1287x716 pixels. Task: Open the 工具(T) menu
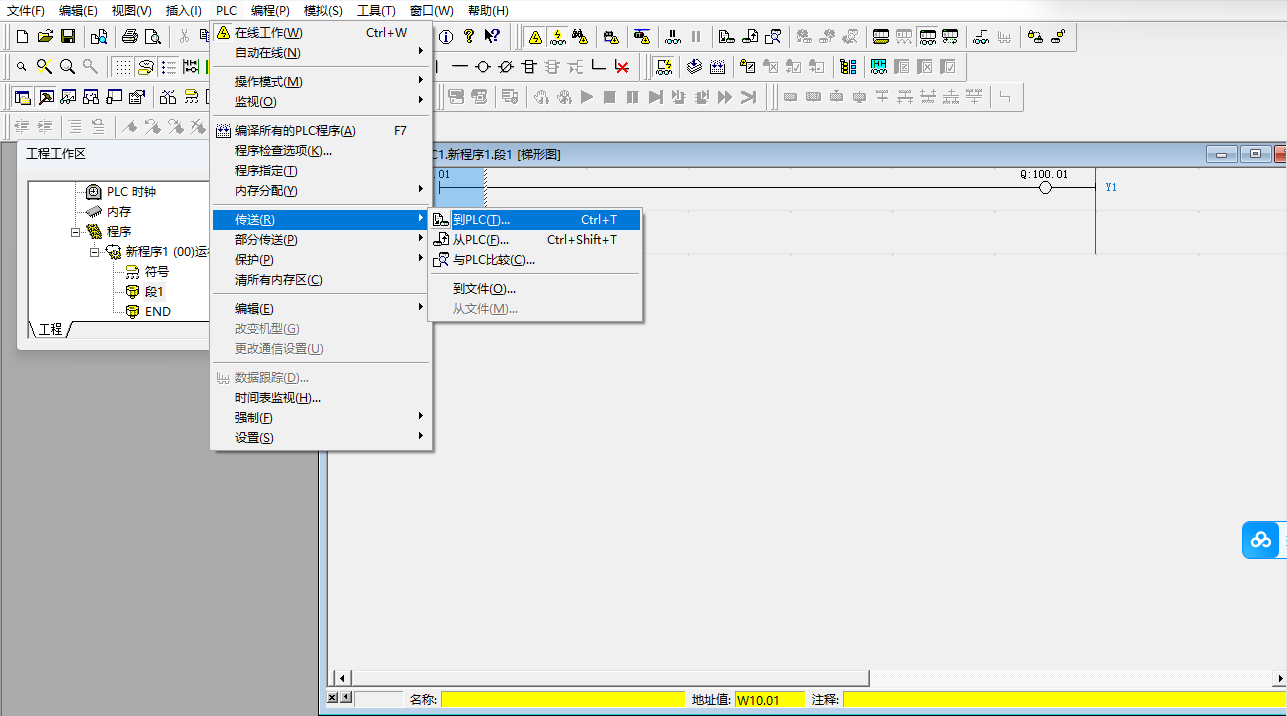tap(376, 10)
